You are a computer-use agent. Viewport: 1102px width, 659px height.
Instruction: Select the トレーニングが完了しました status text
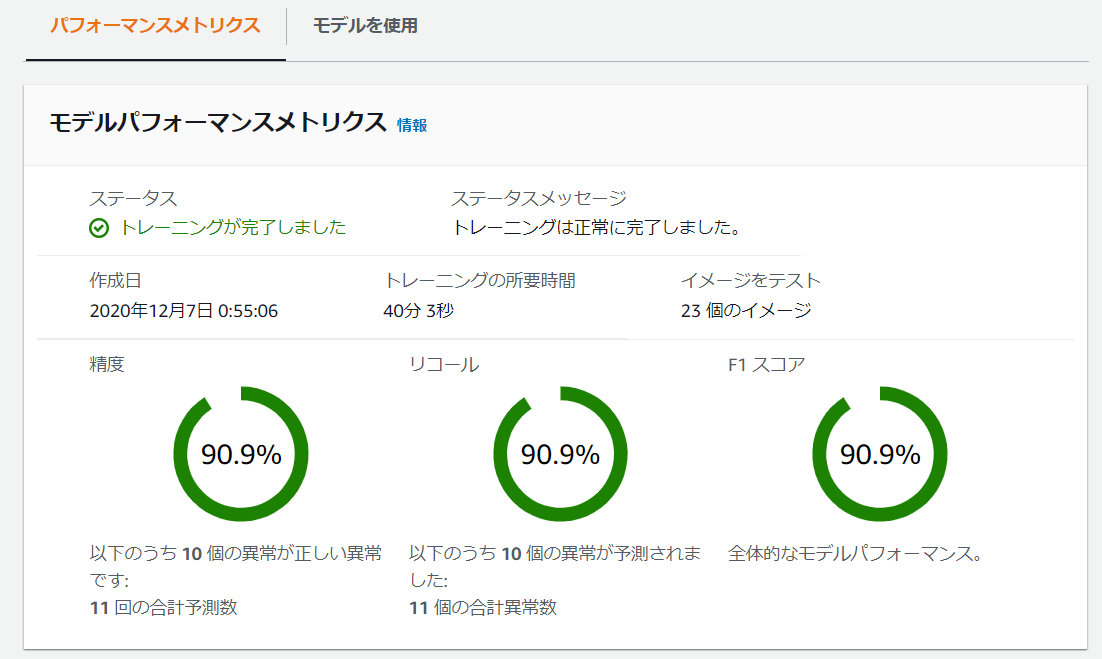[233, 228]
